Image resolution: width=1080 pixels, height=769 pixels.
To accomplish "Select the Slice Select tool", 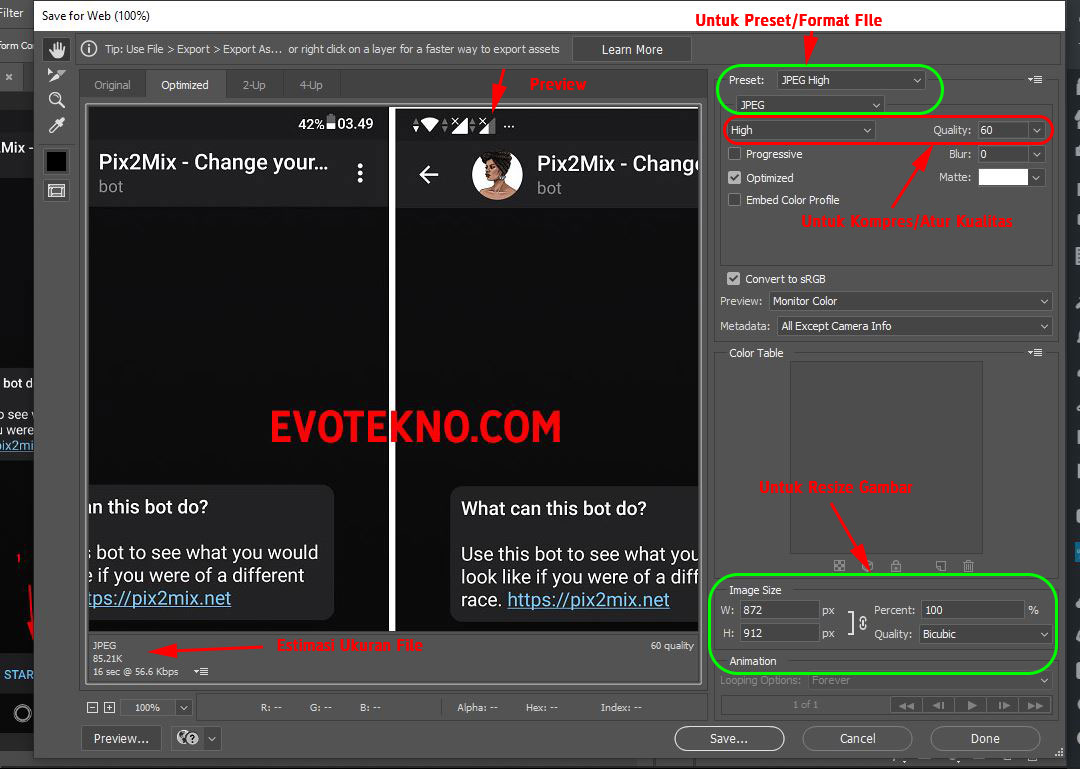I will [x=57, y=75].
